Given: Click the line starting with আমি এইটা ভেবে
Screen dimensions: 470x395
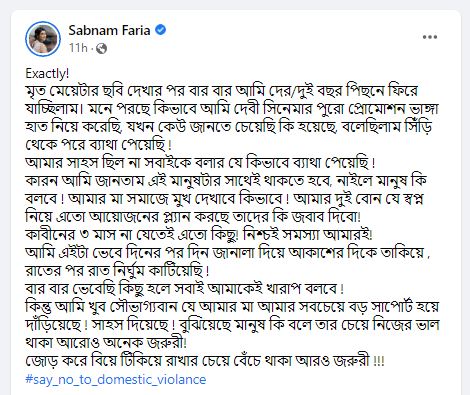Looking at the screenshot, I should click(x=228, y=253).
